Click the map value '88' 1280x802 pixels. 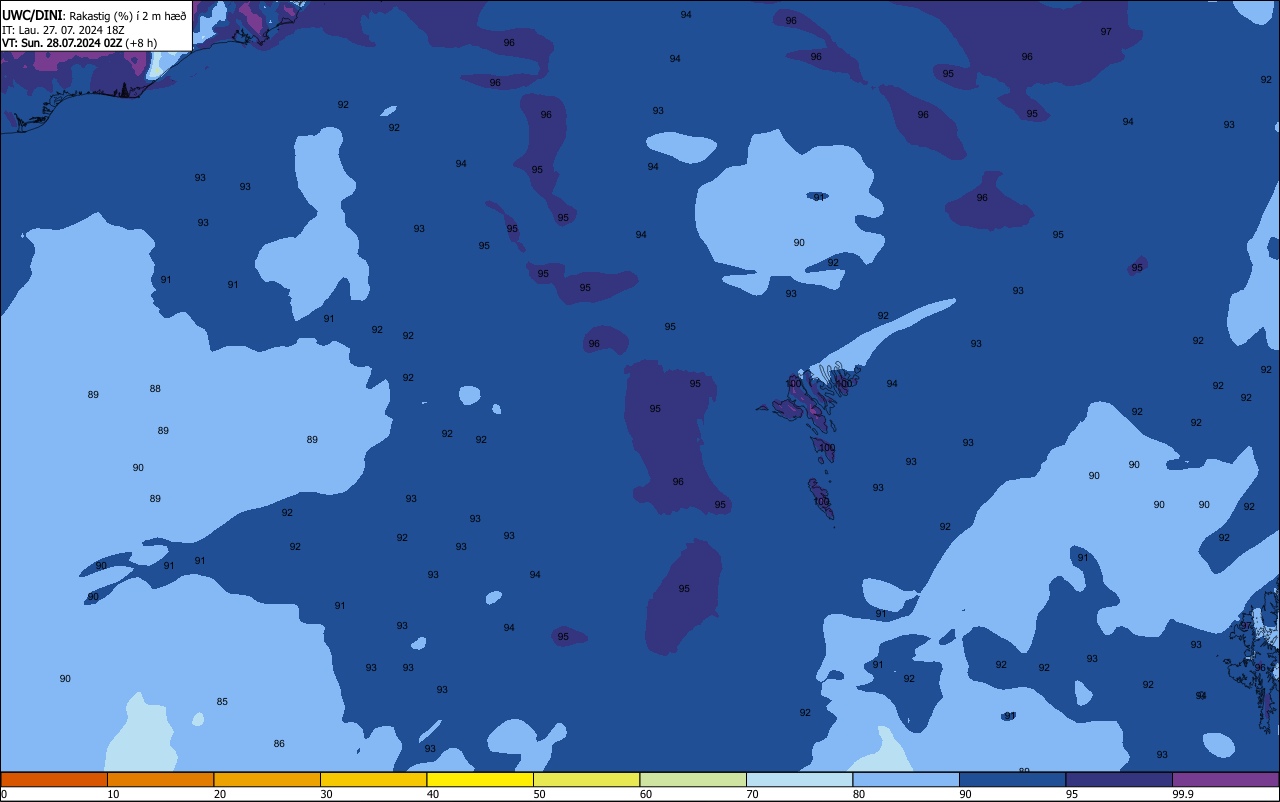155,389
